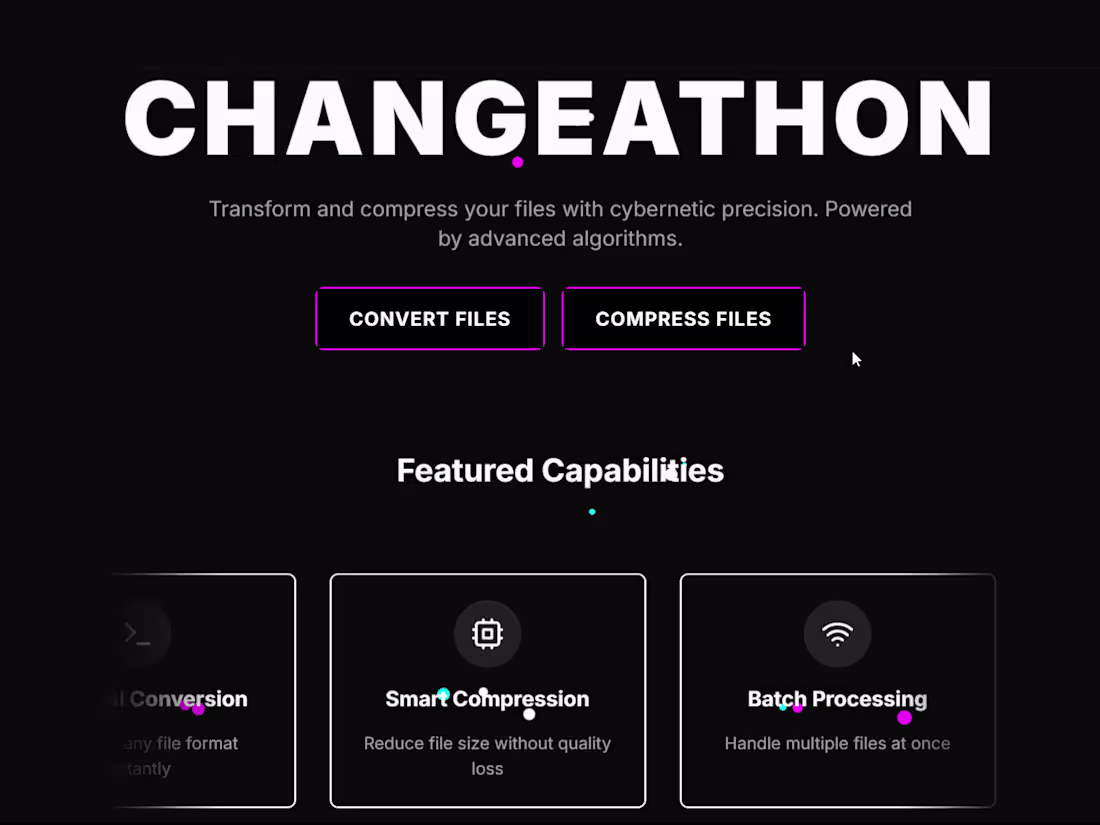Click the Wi-Fi icon above Batch Processing
Image resolution: width=1100 pixels, height=825 pixels.
tap(837, 633)
